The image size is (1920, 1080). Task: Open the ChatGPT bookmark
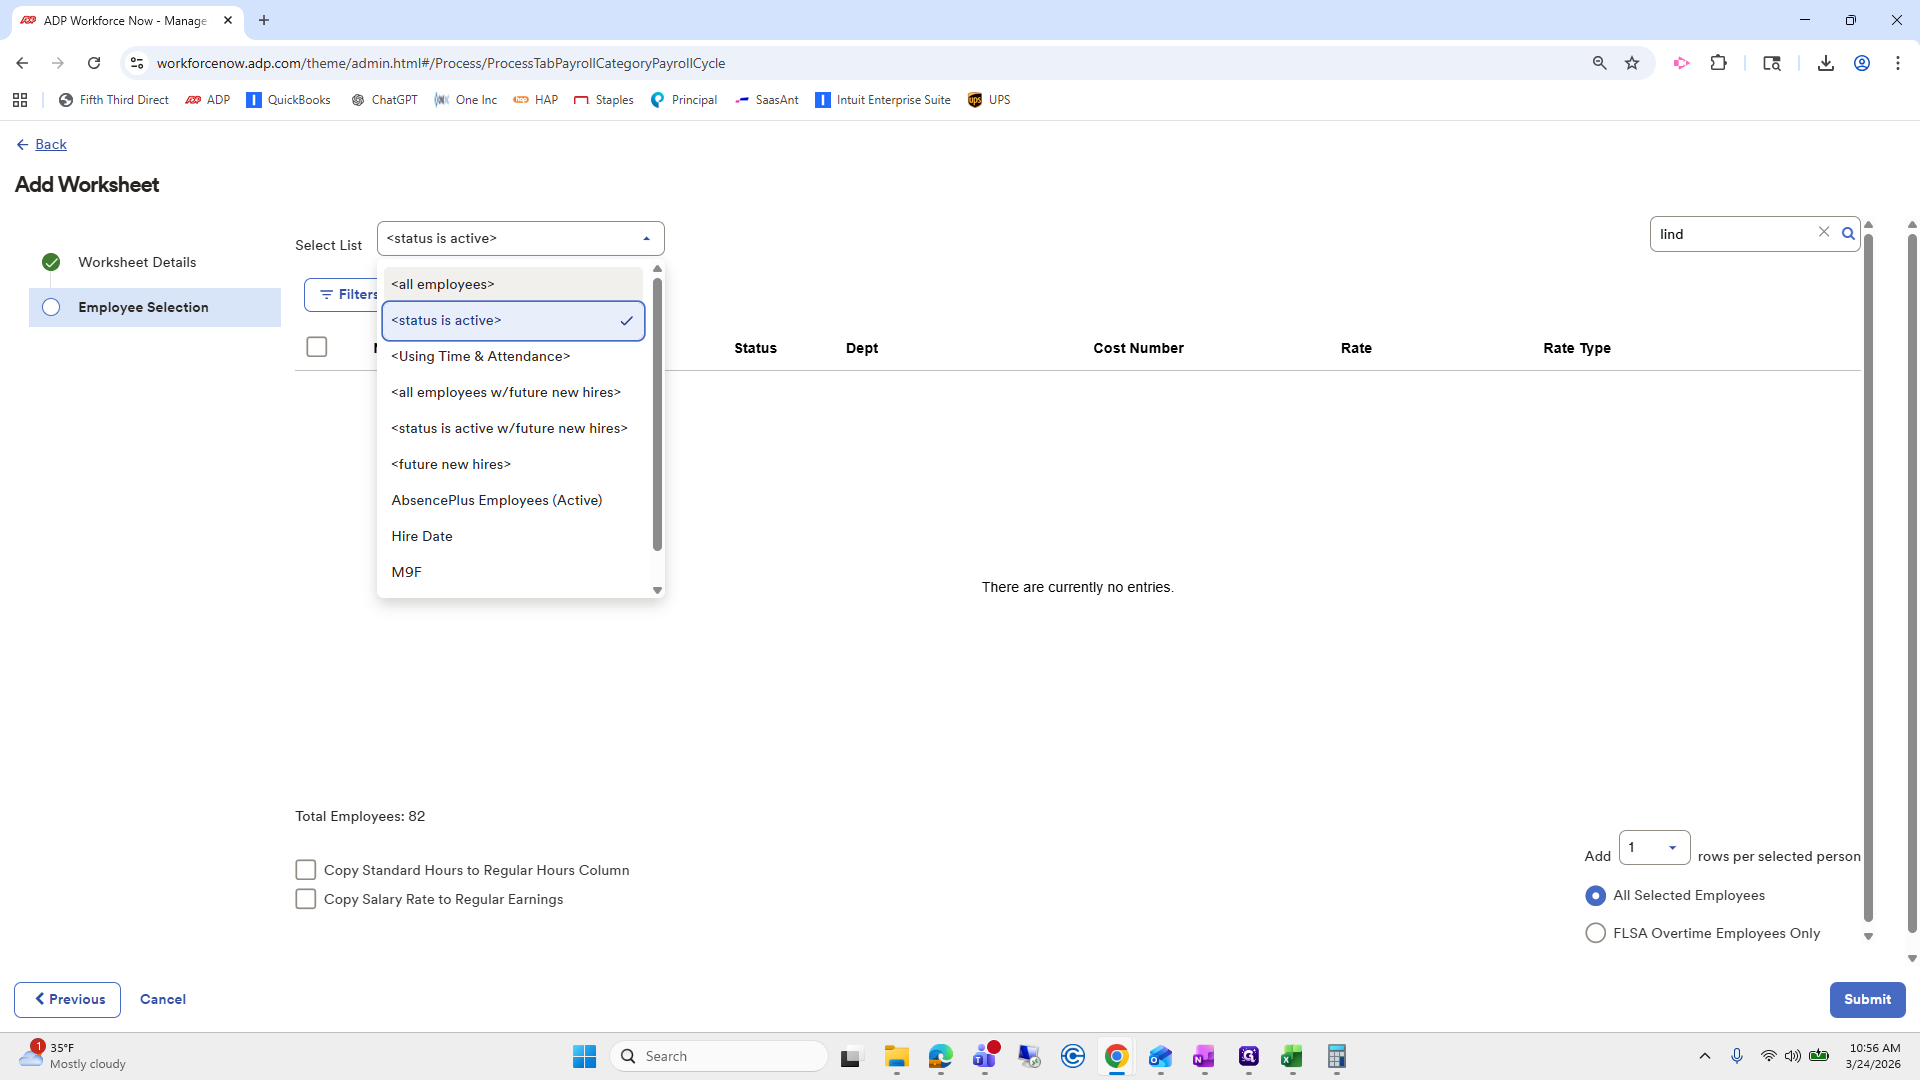click(x=385, y=100)
